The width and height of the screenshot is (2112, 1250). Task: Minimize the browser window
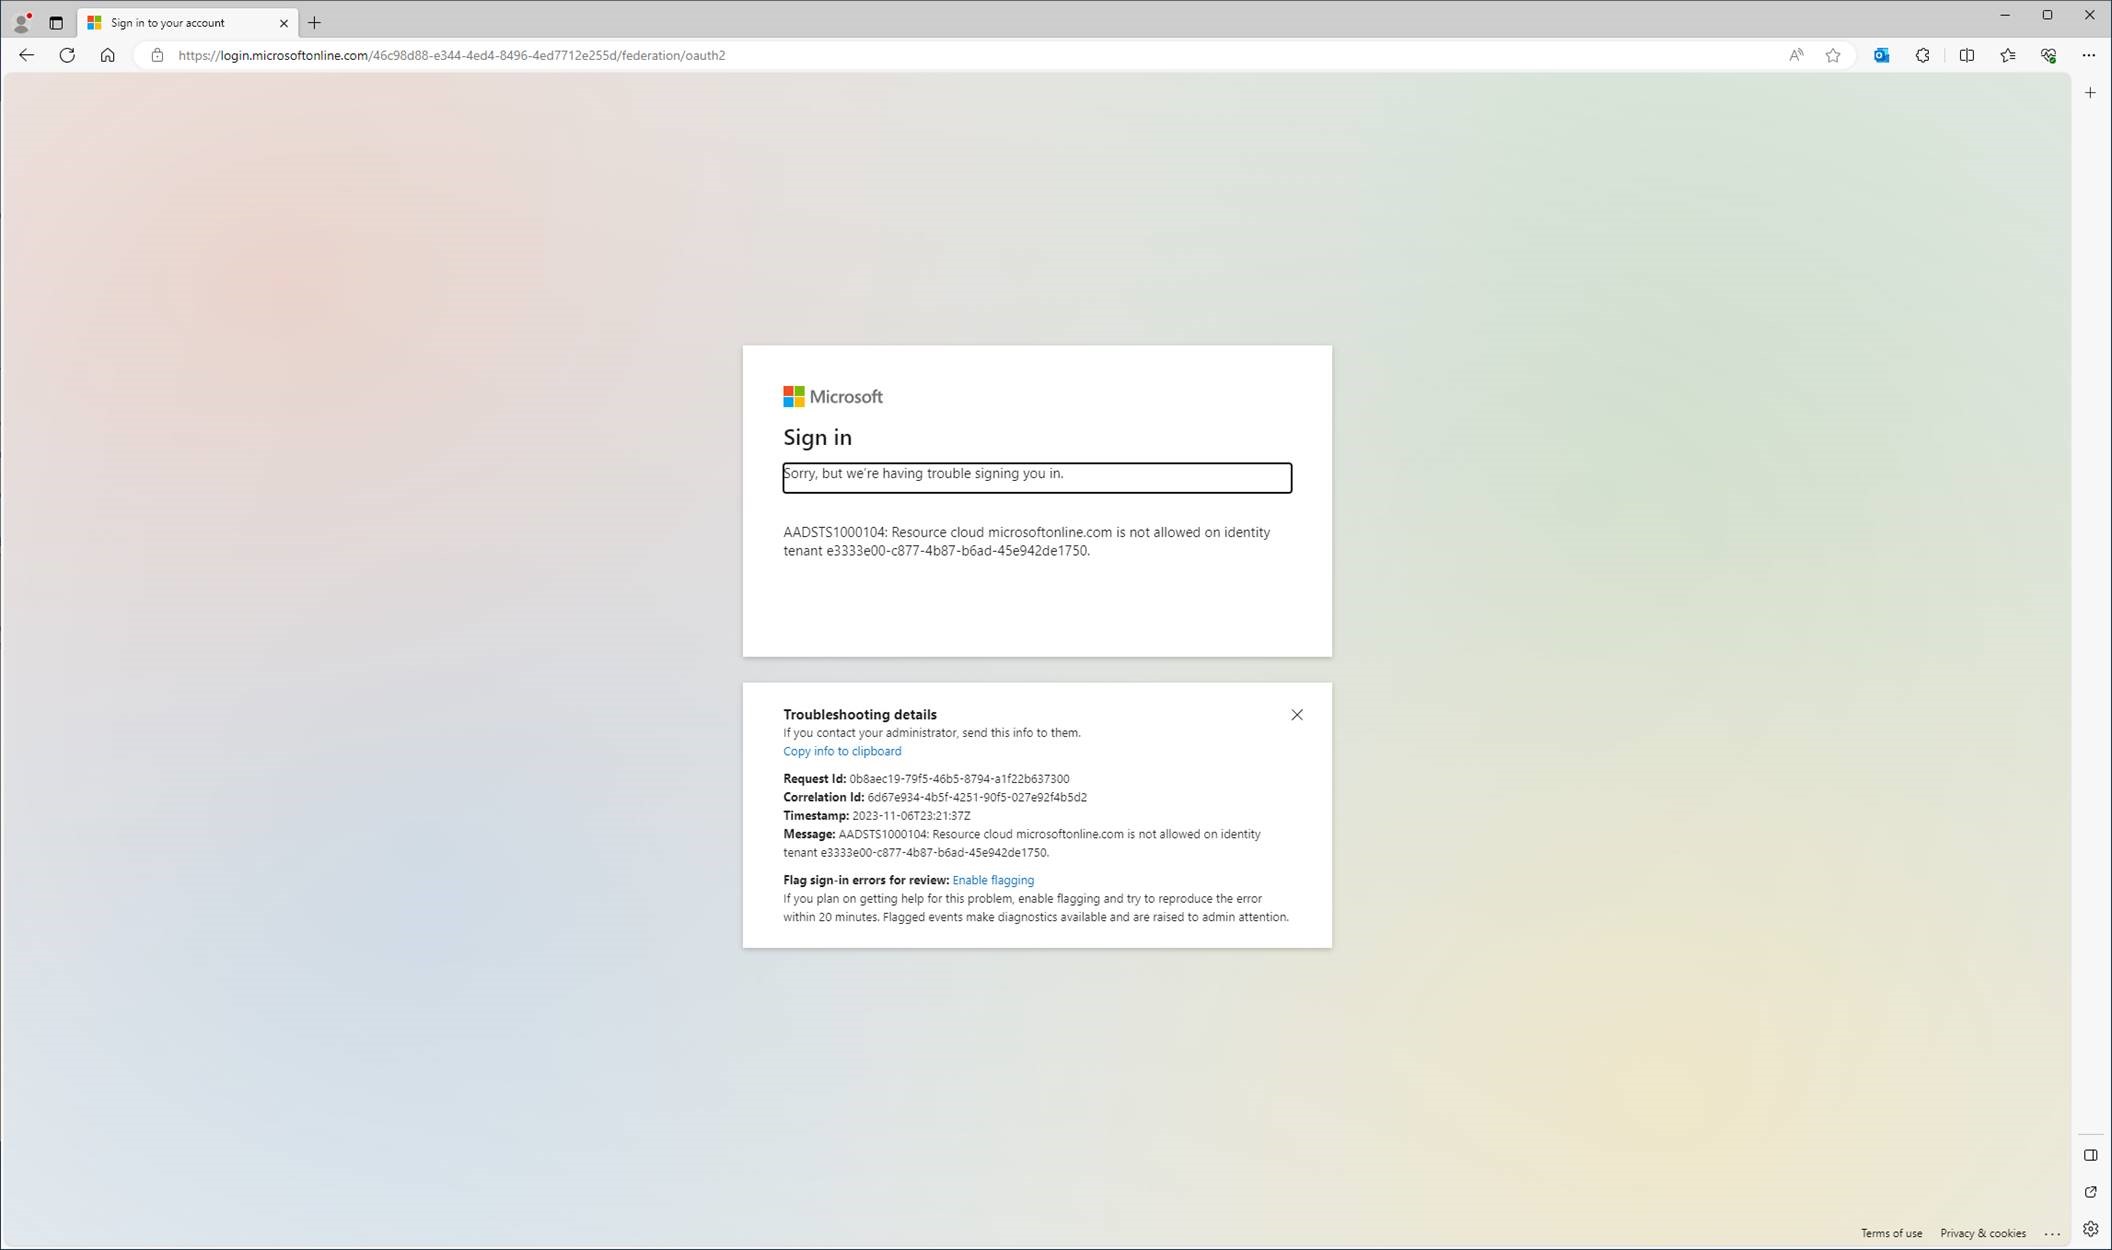click(x=2004, y=15)
